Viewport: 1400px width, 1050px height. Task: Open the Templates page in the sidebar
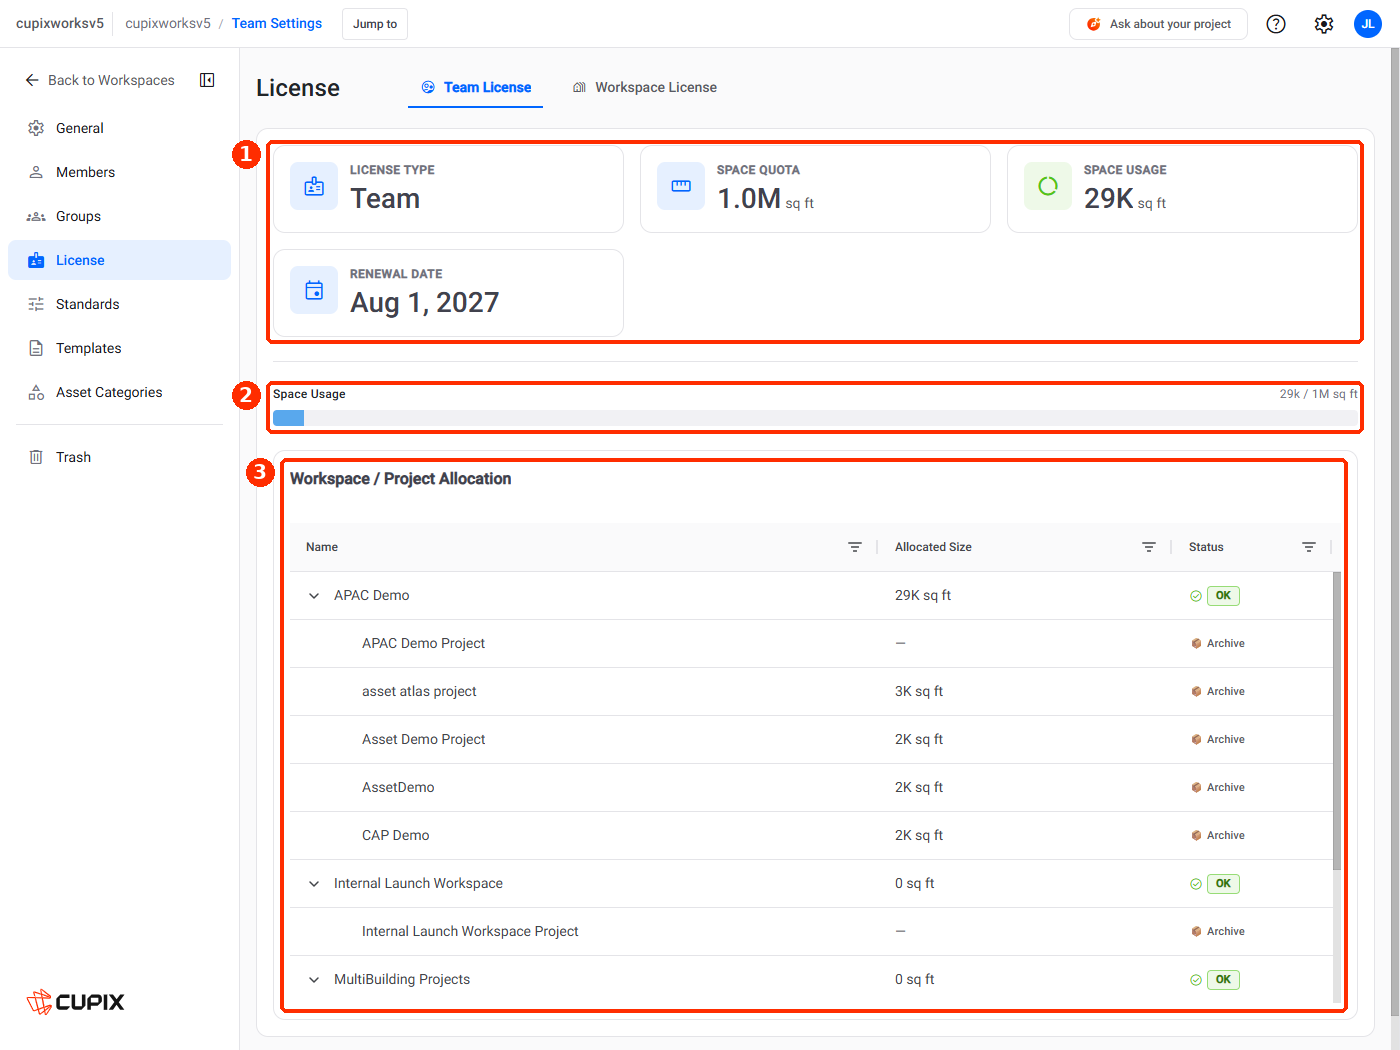tap(119, 348)
